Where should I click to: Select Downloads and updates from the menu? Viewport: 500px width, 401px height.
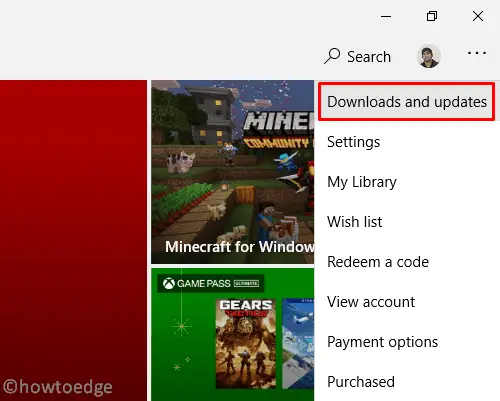(407, 102)
